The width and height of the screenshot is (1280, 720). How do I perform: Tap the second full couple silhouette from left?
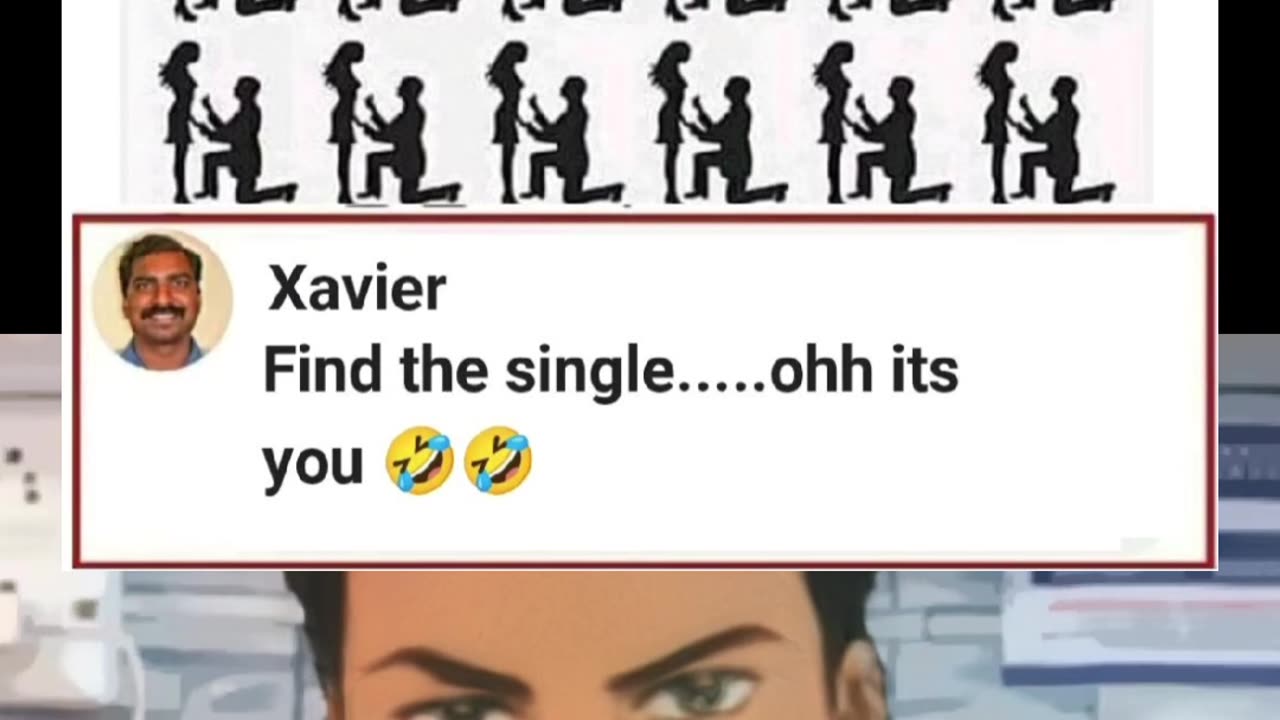[392, 123]
